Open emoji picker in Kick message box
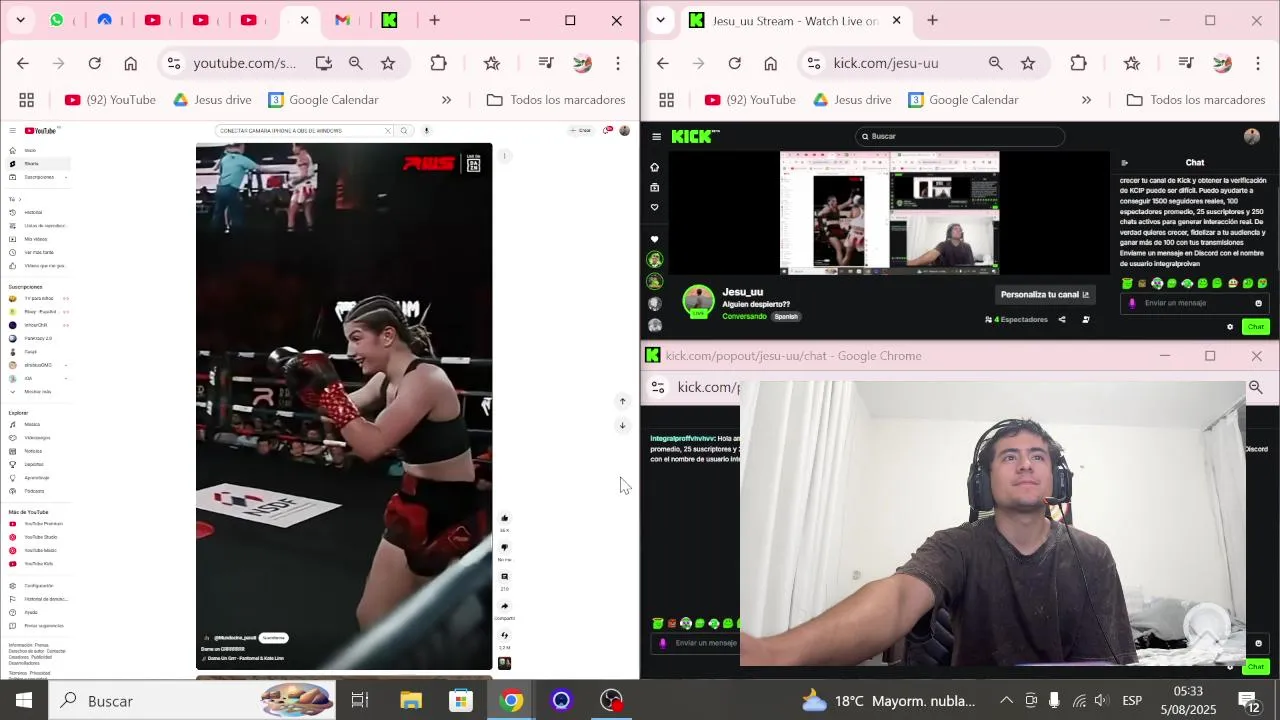The width and height of the screenshot is (1280, 720). point(1258,303)
